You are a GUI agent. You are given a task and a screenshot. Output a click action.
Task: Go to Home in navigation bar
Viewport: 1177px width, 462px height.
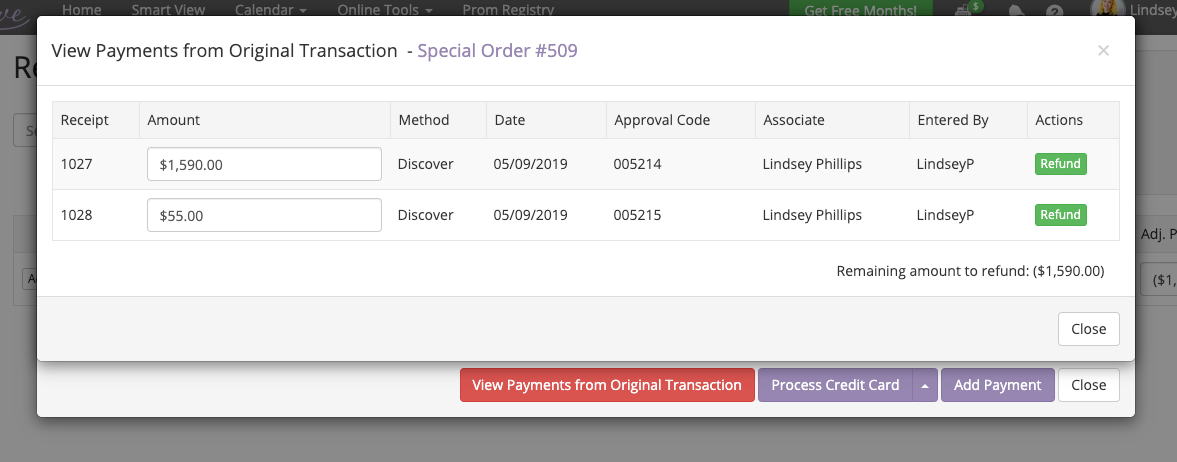[x=81, y=10]
